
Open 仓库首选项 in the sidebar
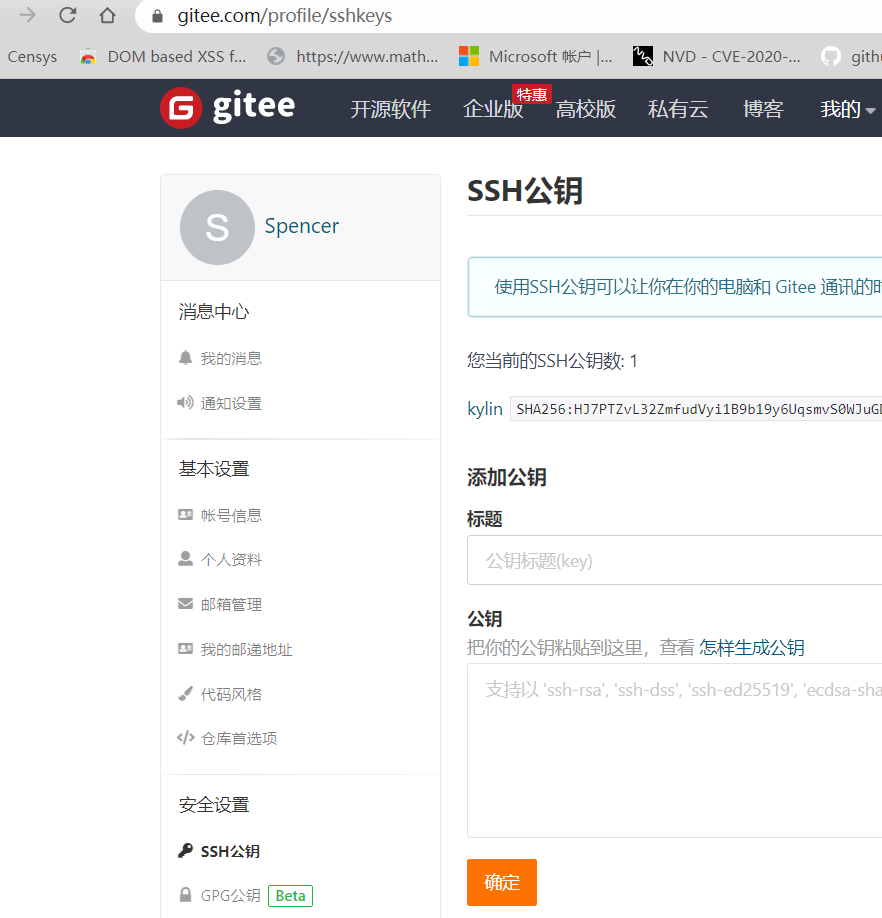[x=239, y=738]
